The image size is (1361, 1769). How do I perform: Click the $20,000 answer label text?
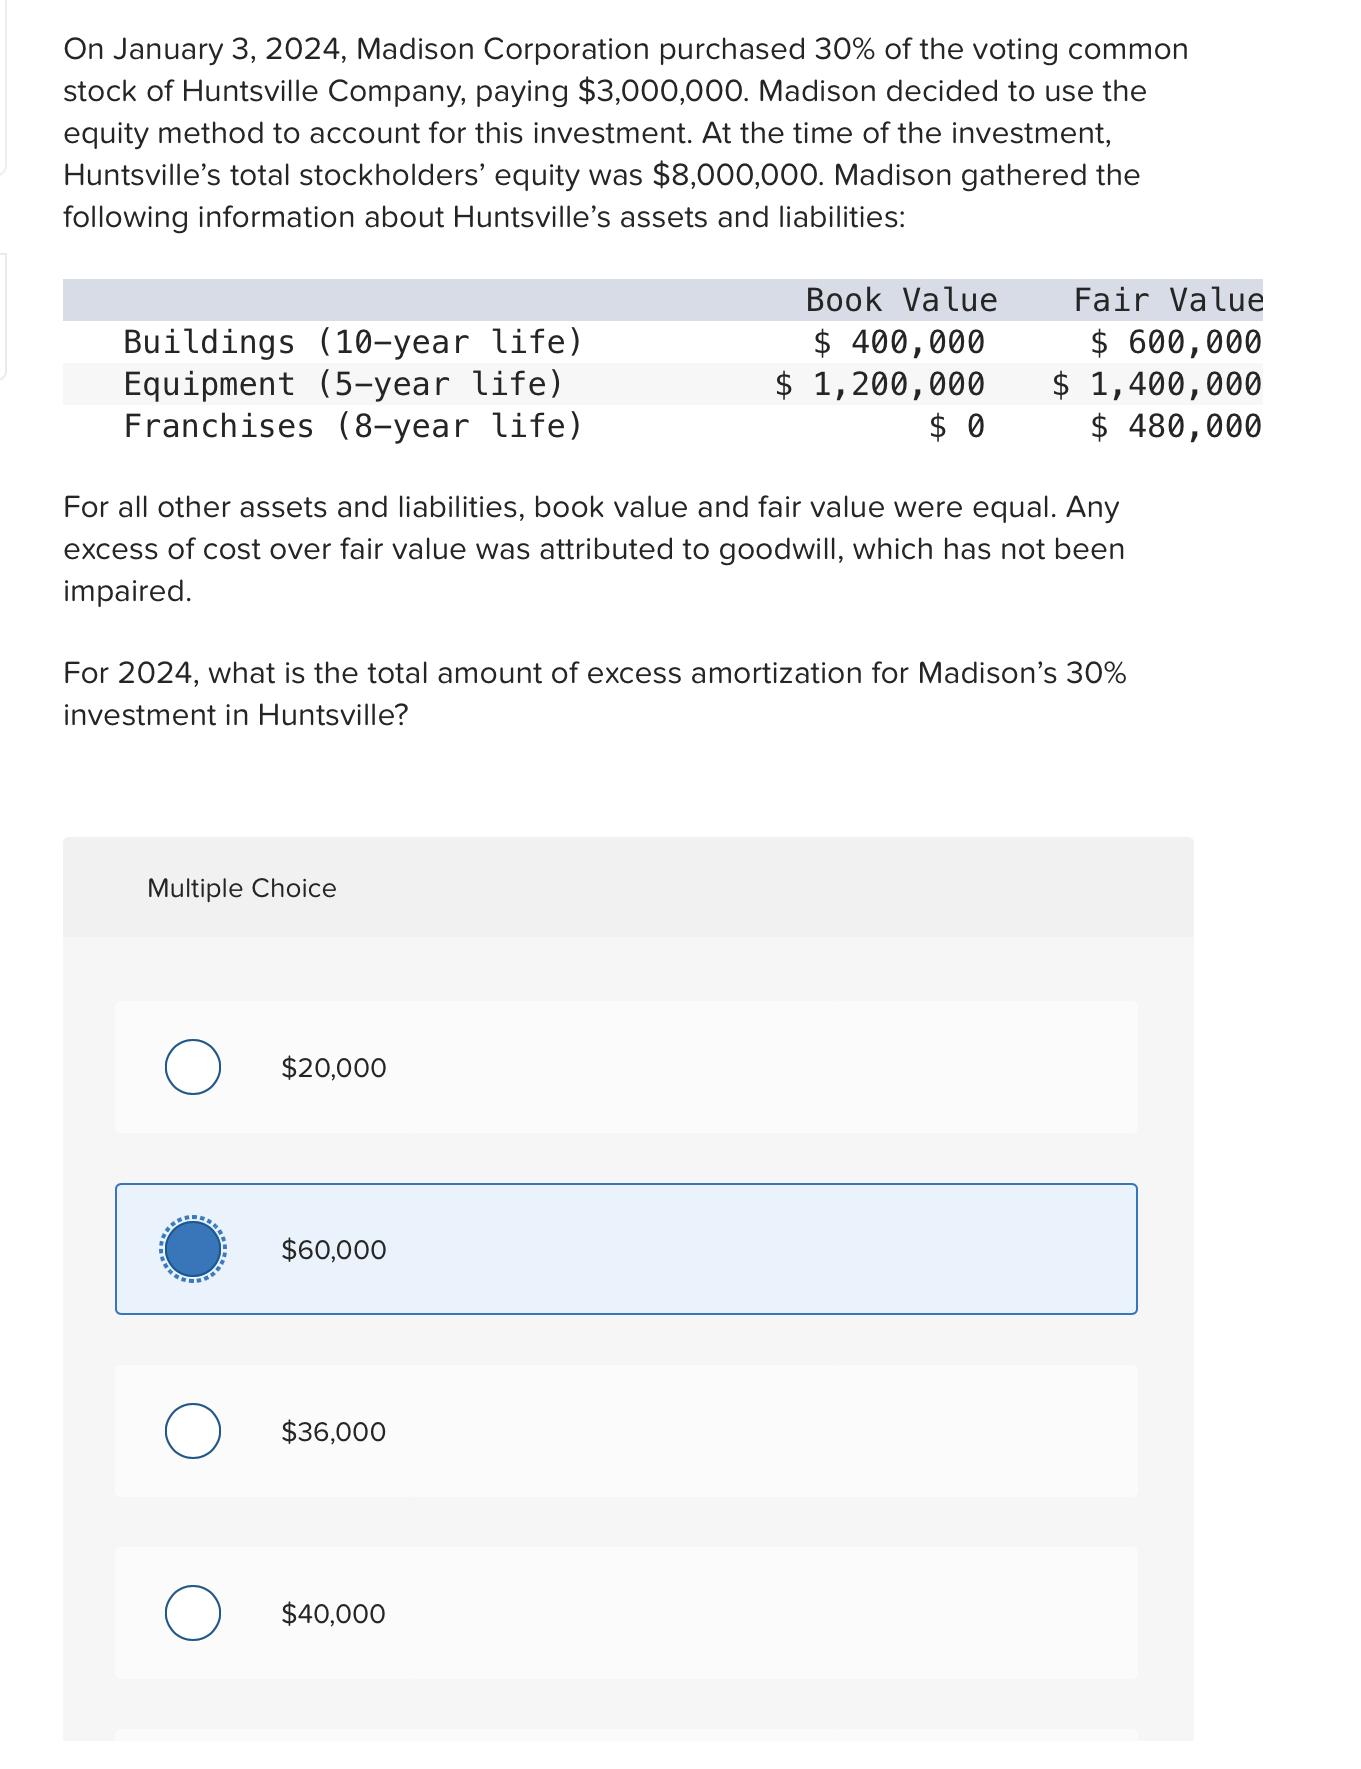pos(331,1067)
